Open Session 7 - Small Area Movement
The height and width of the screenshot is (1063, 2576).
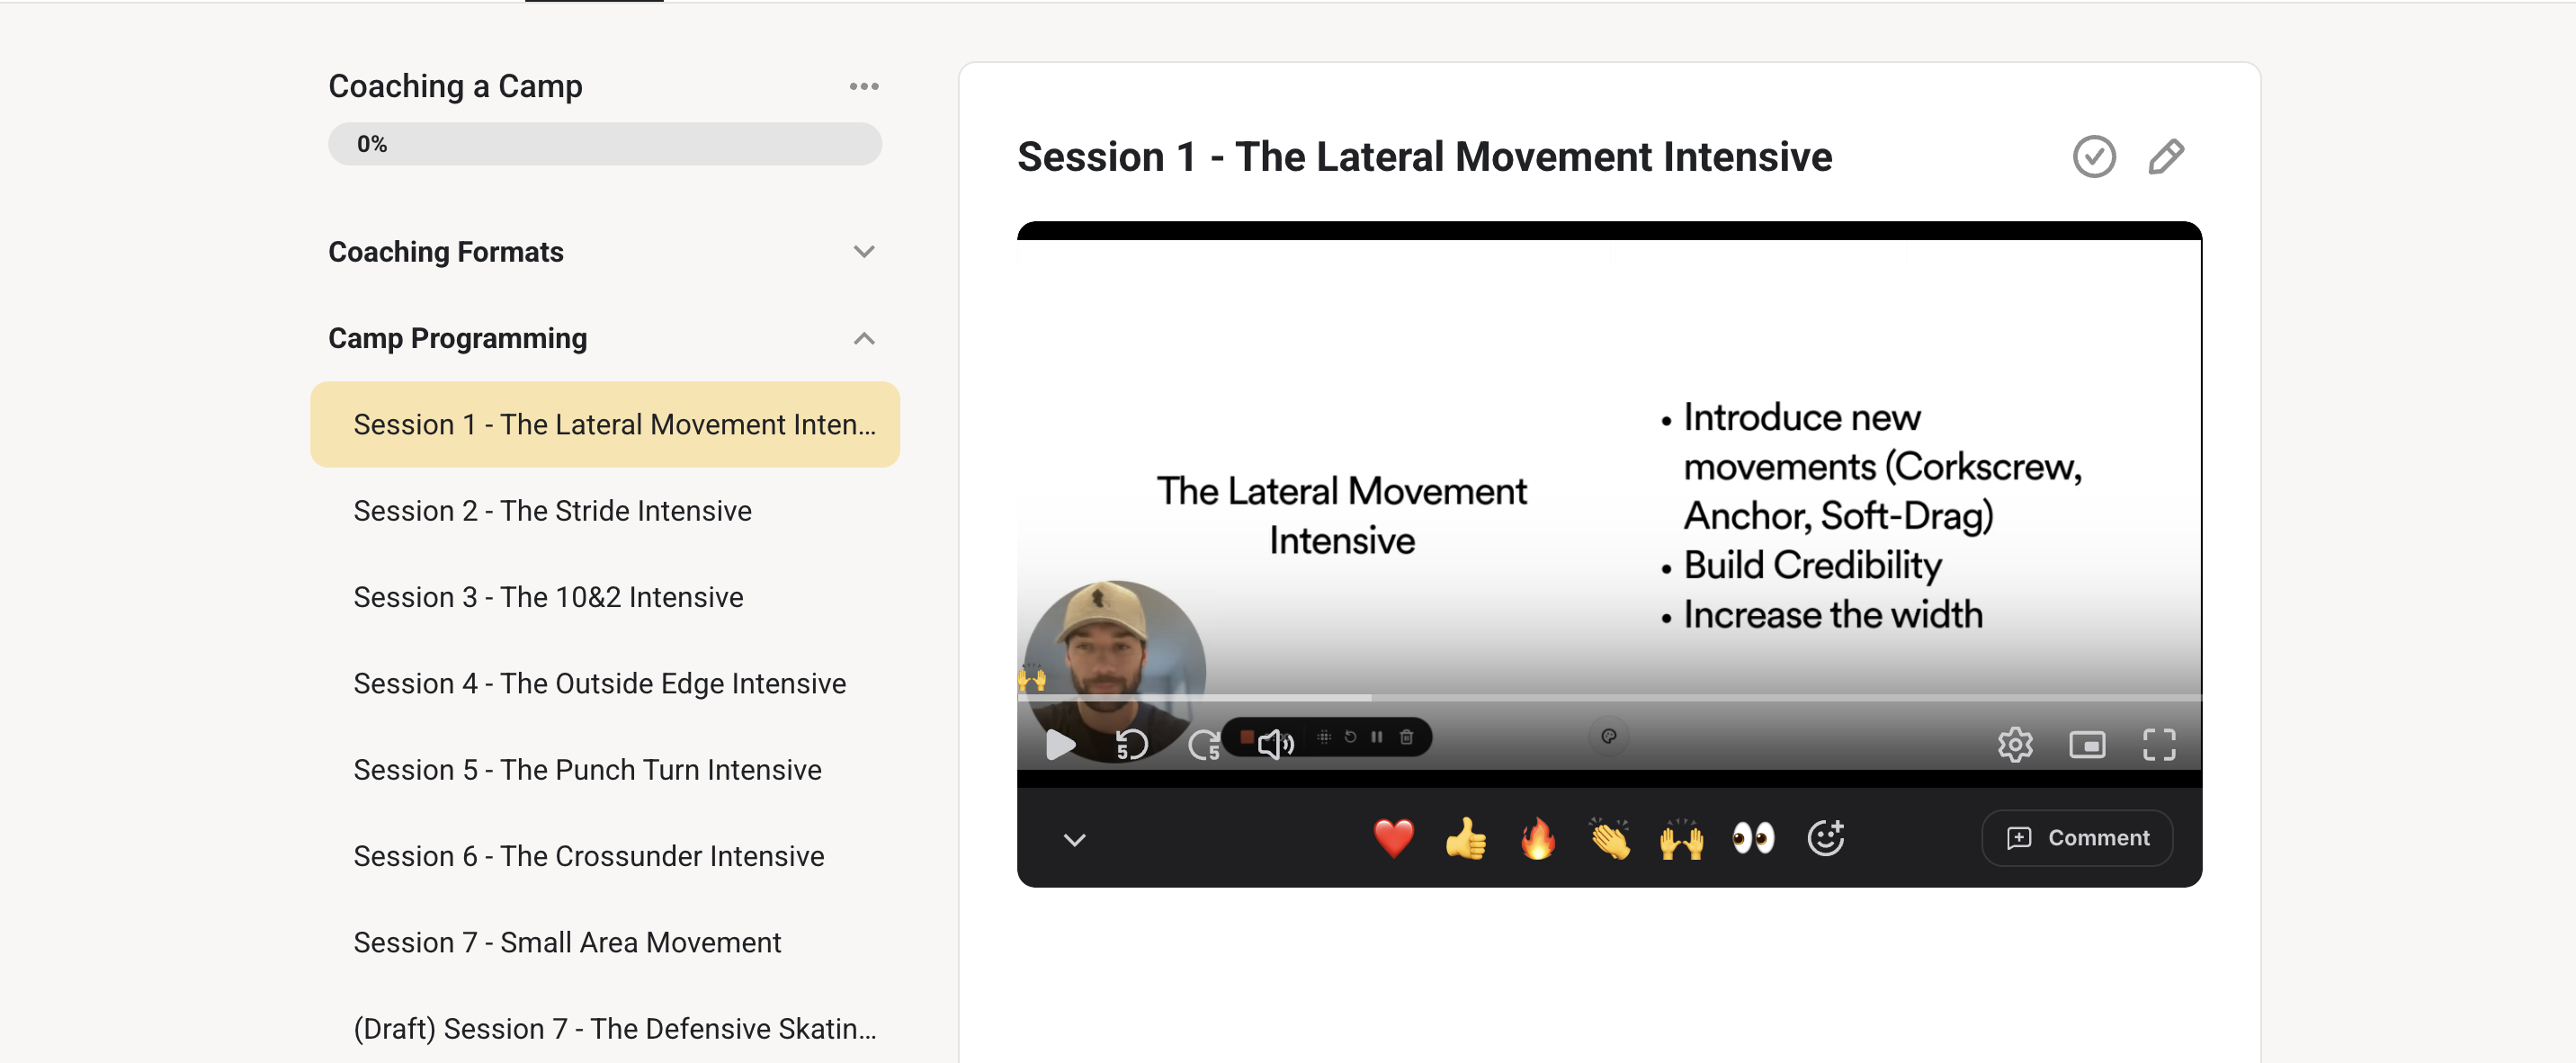coord(605,943)
